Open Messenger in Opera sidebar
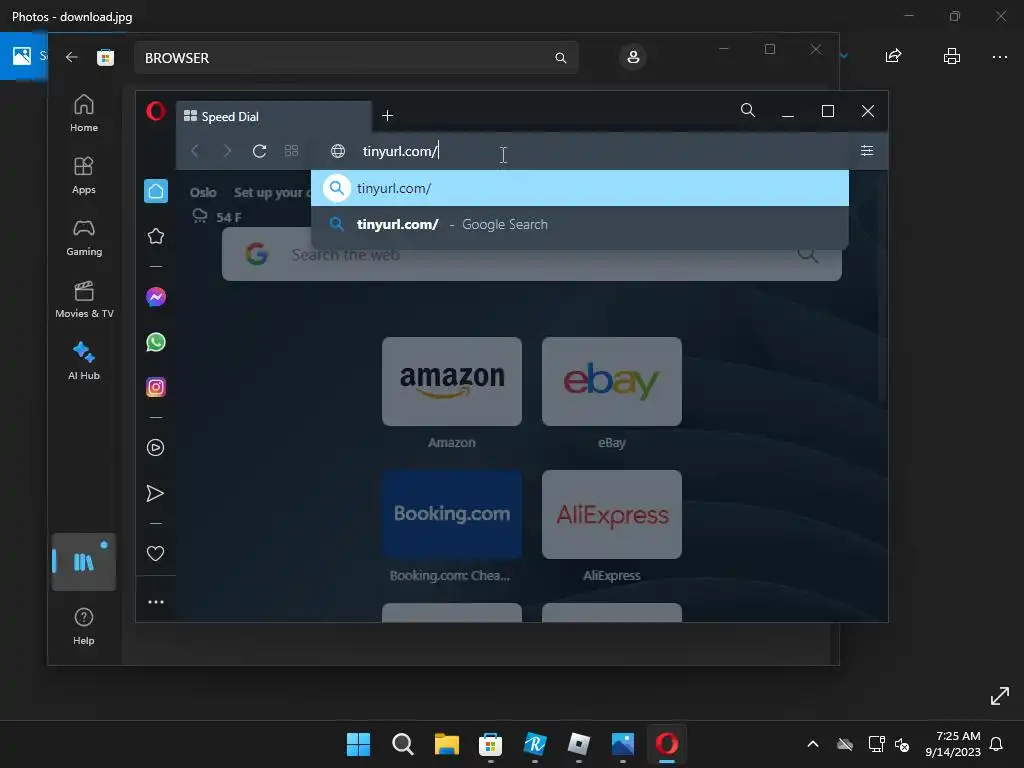 [155, 297]
